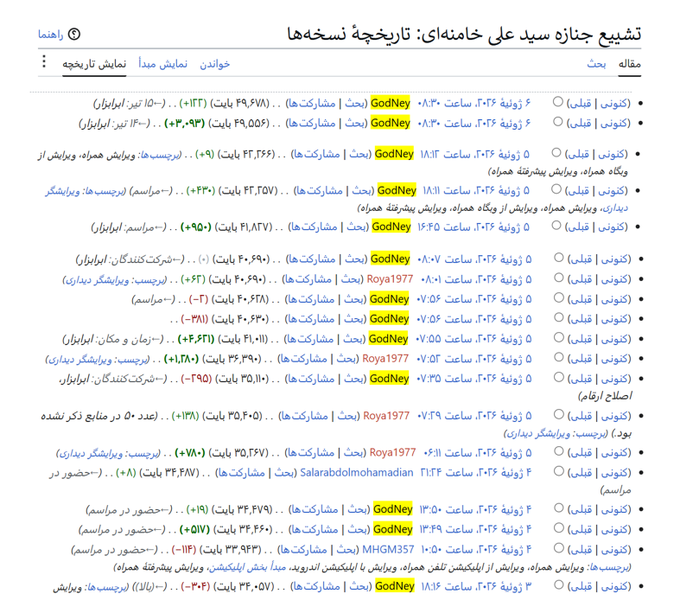This screenshot has width=680, height=613.
Task: Open the July 5 07:55 timestamp link
Action: pos(474,339)
